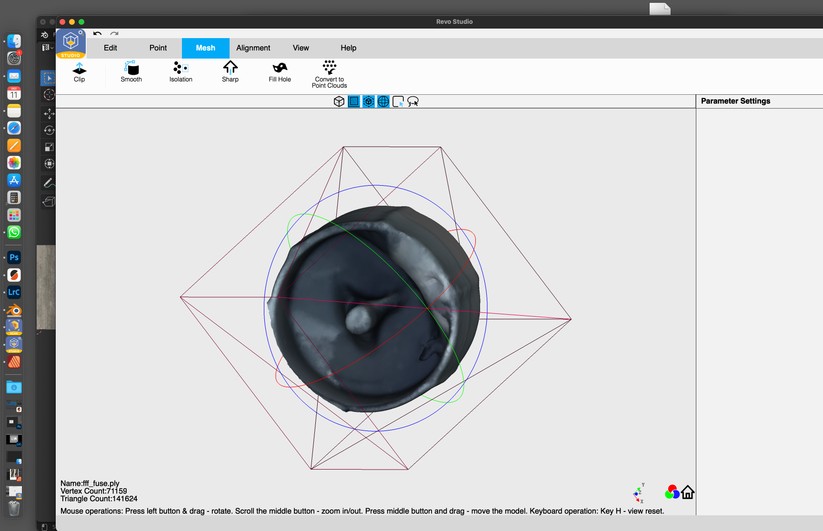
Task: Apply the Smooth tool to the mesh
Action: point(131,69)
